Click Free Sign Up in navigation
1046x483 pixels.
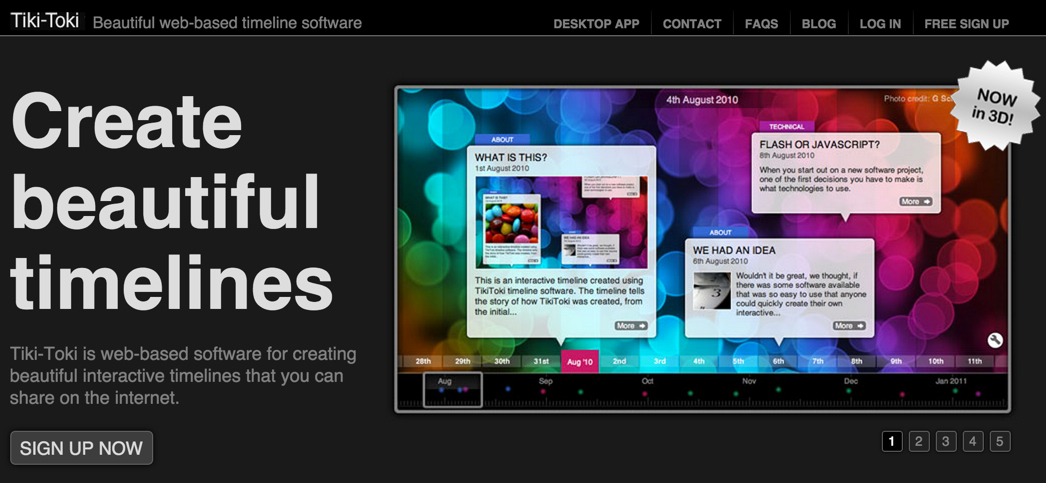tap(966, 24)
